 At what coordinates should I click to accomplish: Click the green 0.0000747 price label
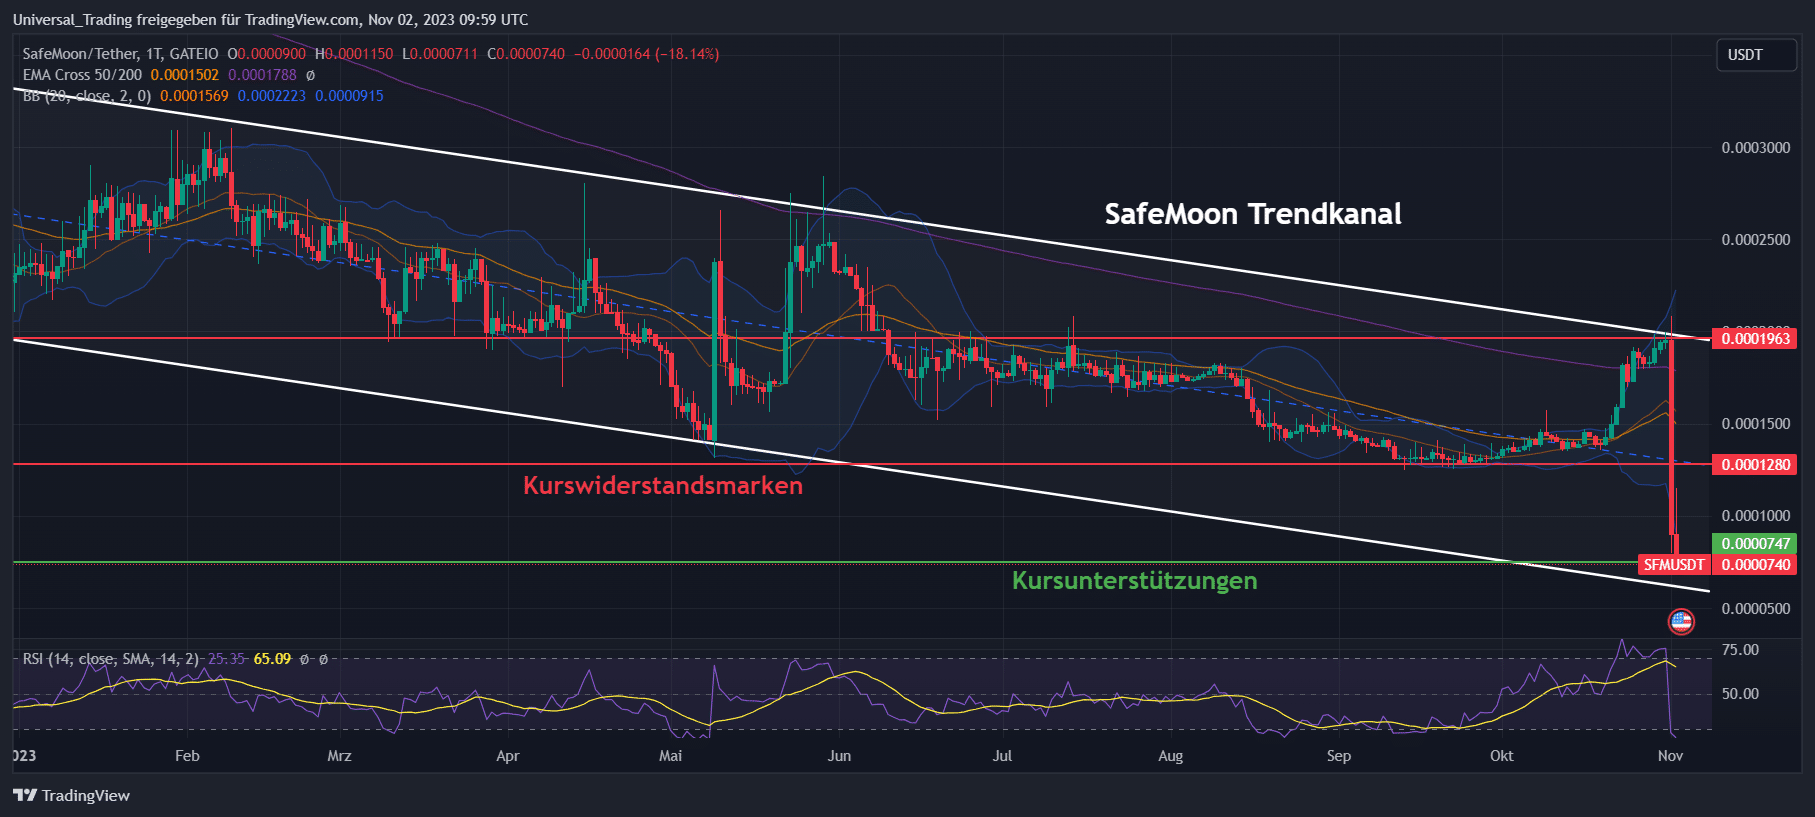pos(1756,544)
